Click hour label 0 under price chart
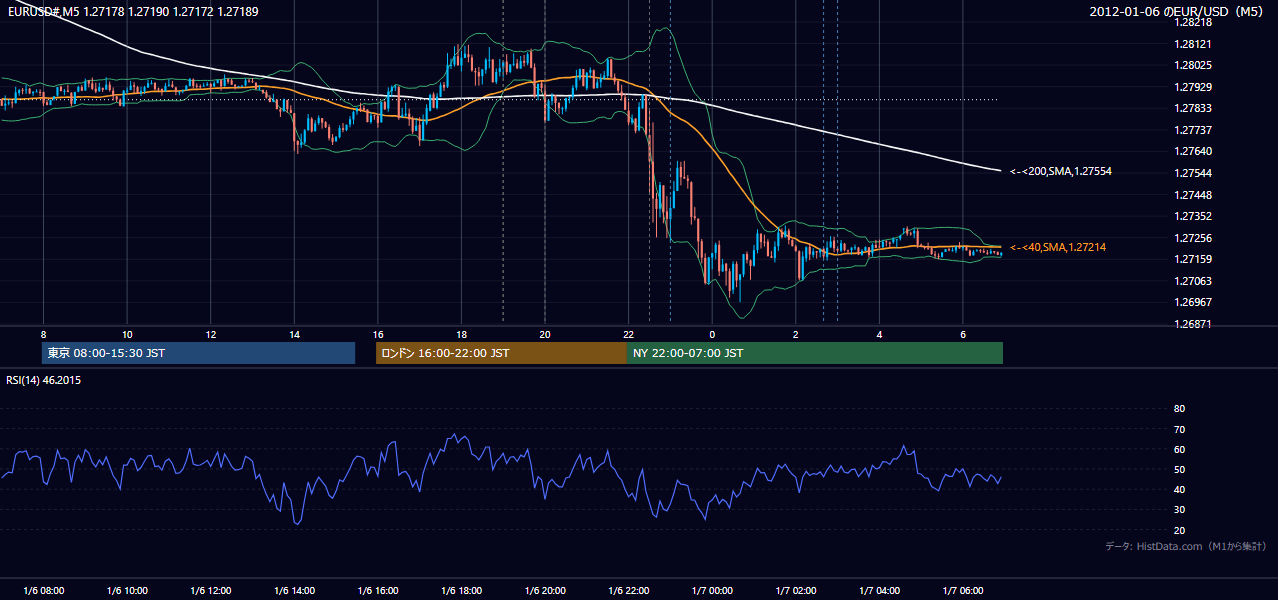 pyautogui.click(x=712, y=333)
